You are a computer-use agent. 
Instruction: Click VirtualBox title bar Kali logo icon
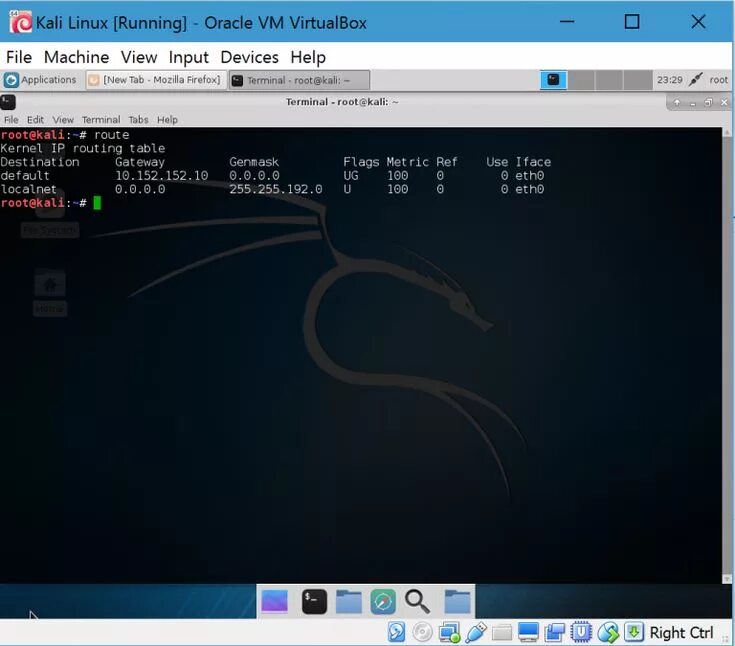[x=20, y=22]
